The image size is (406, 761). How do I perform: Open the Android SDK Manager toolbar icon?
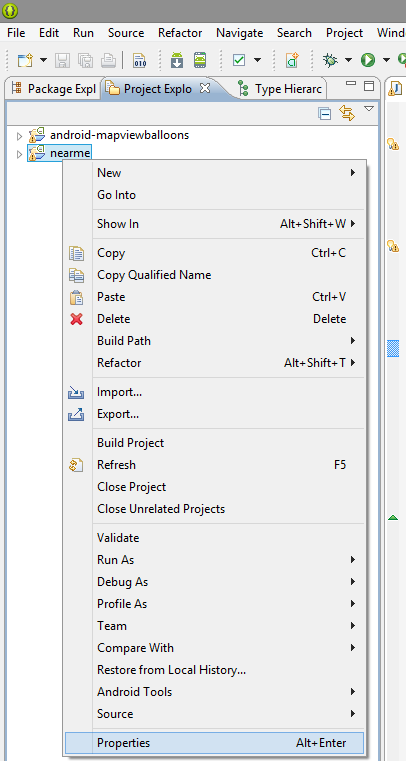[x=177, y=61]
